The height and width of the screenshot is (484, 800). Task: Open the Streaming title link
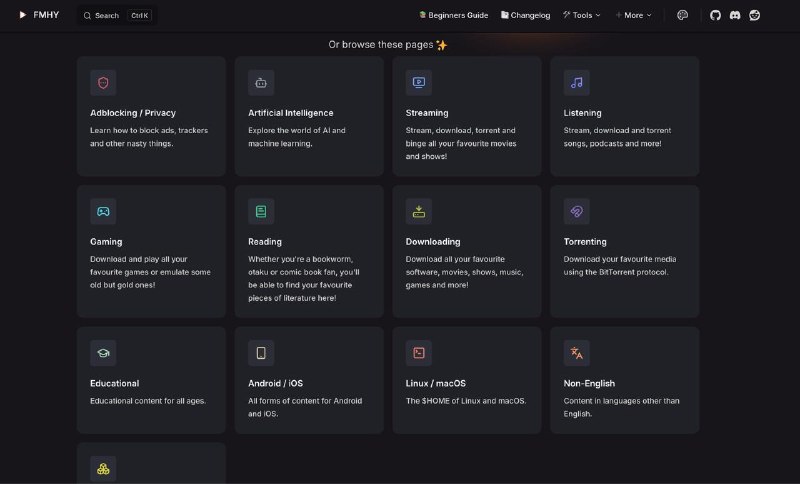pos(427,113)
